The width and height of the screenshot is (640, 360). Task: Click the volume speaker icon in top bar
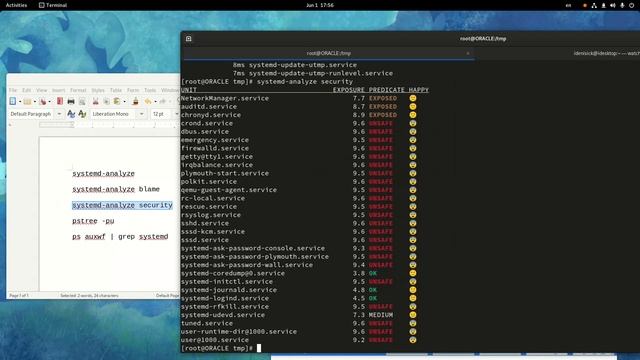point(613,5)
